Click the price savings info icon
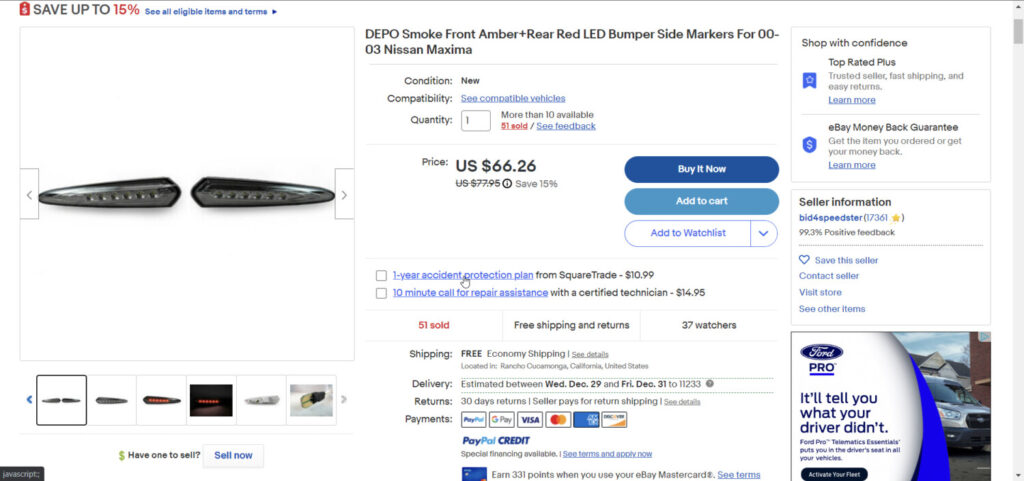Screen dimensions: 1024x481 pos(507,184)
